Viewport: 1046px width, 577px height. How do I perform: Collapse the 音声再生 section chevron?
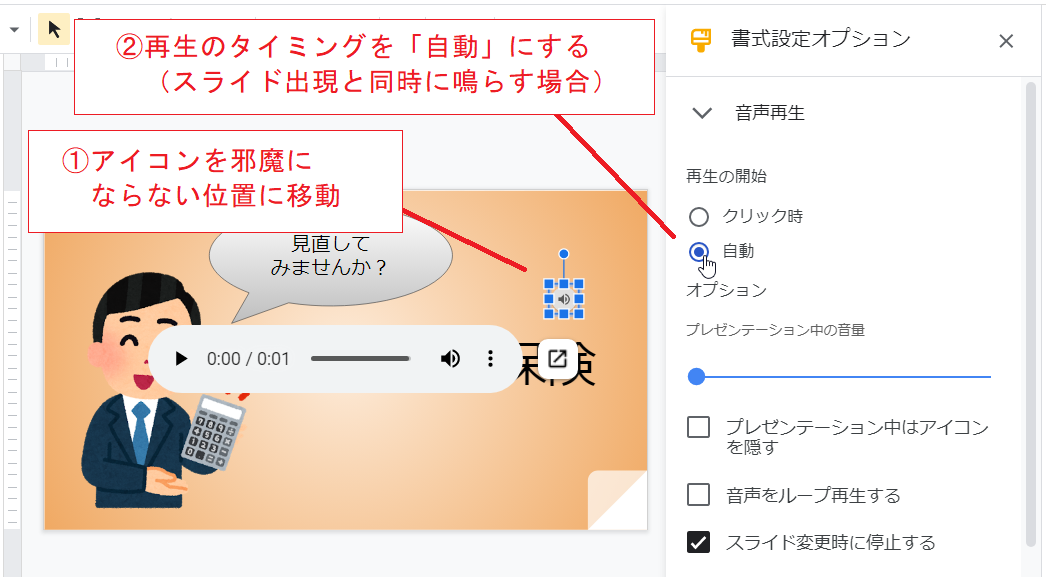[702, 113]
